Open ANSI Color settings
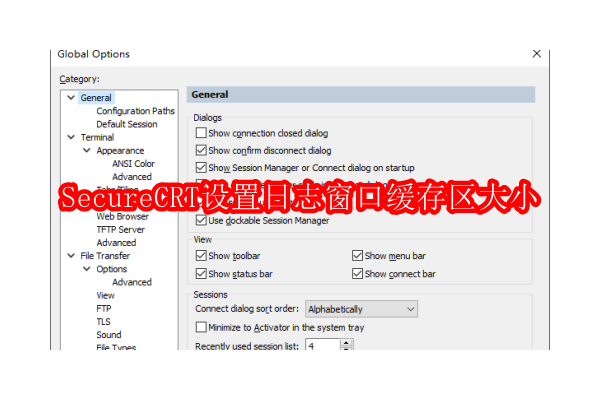The image size is (600, 400). click(133, 163)
